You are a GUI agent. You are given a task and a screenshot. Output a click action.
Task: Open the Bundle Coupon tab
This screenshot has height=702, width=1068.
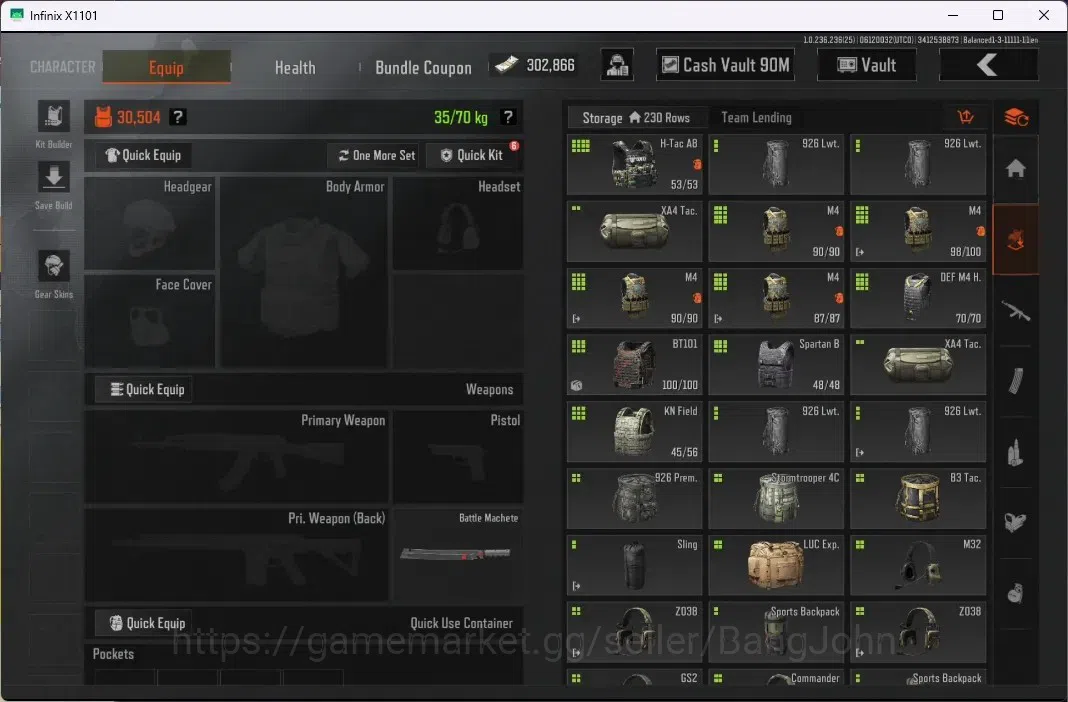[x=423, y=67]
